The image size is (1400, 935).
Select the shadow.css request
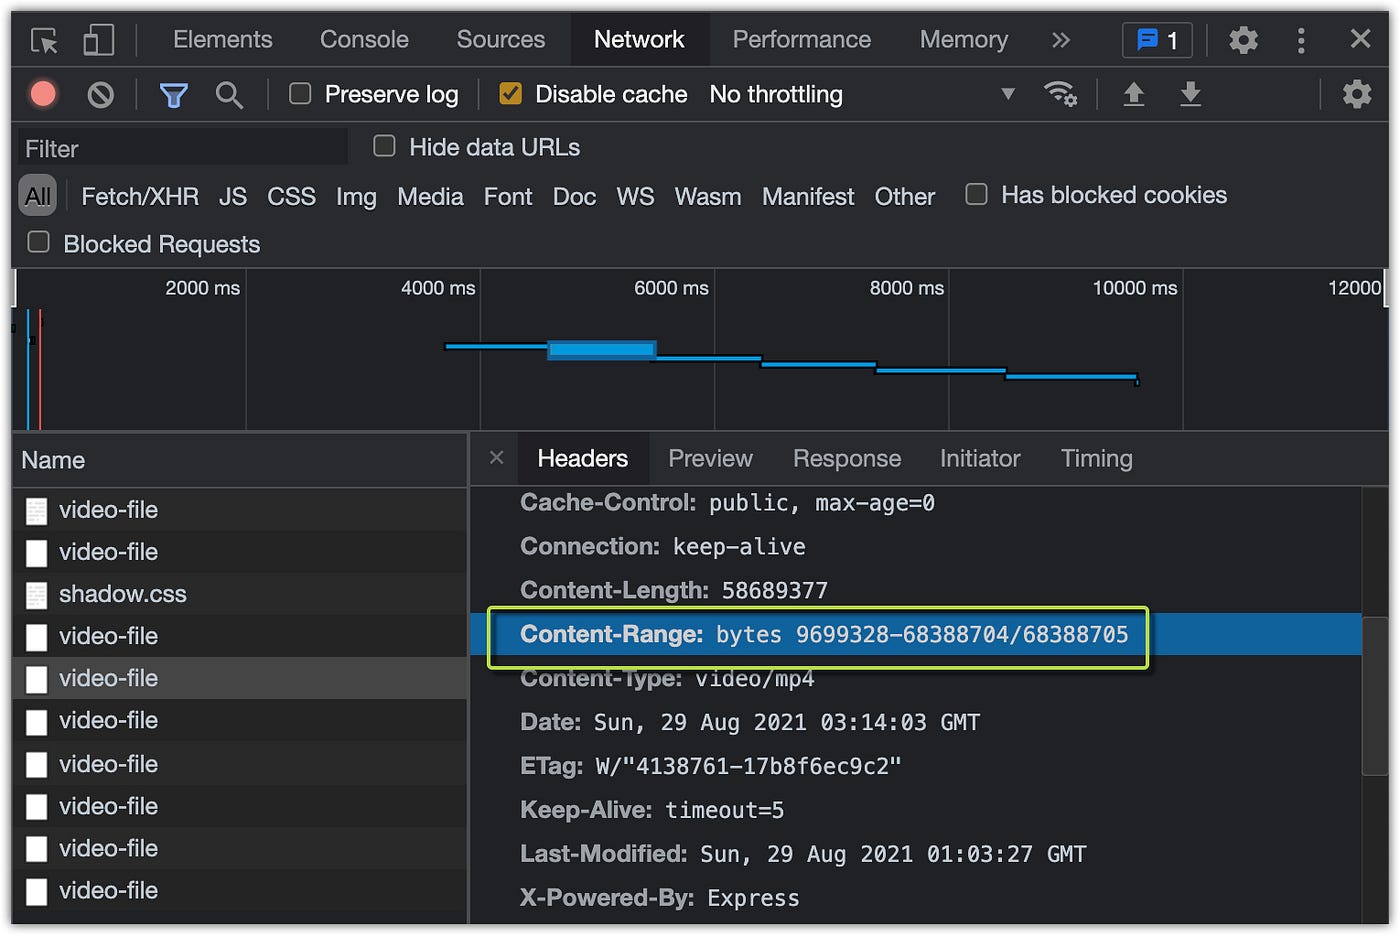click(122, 593)
